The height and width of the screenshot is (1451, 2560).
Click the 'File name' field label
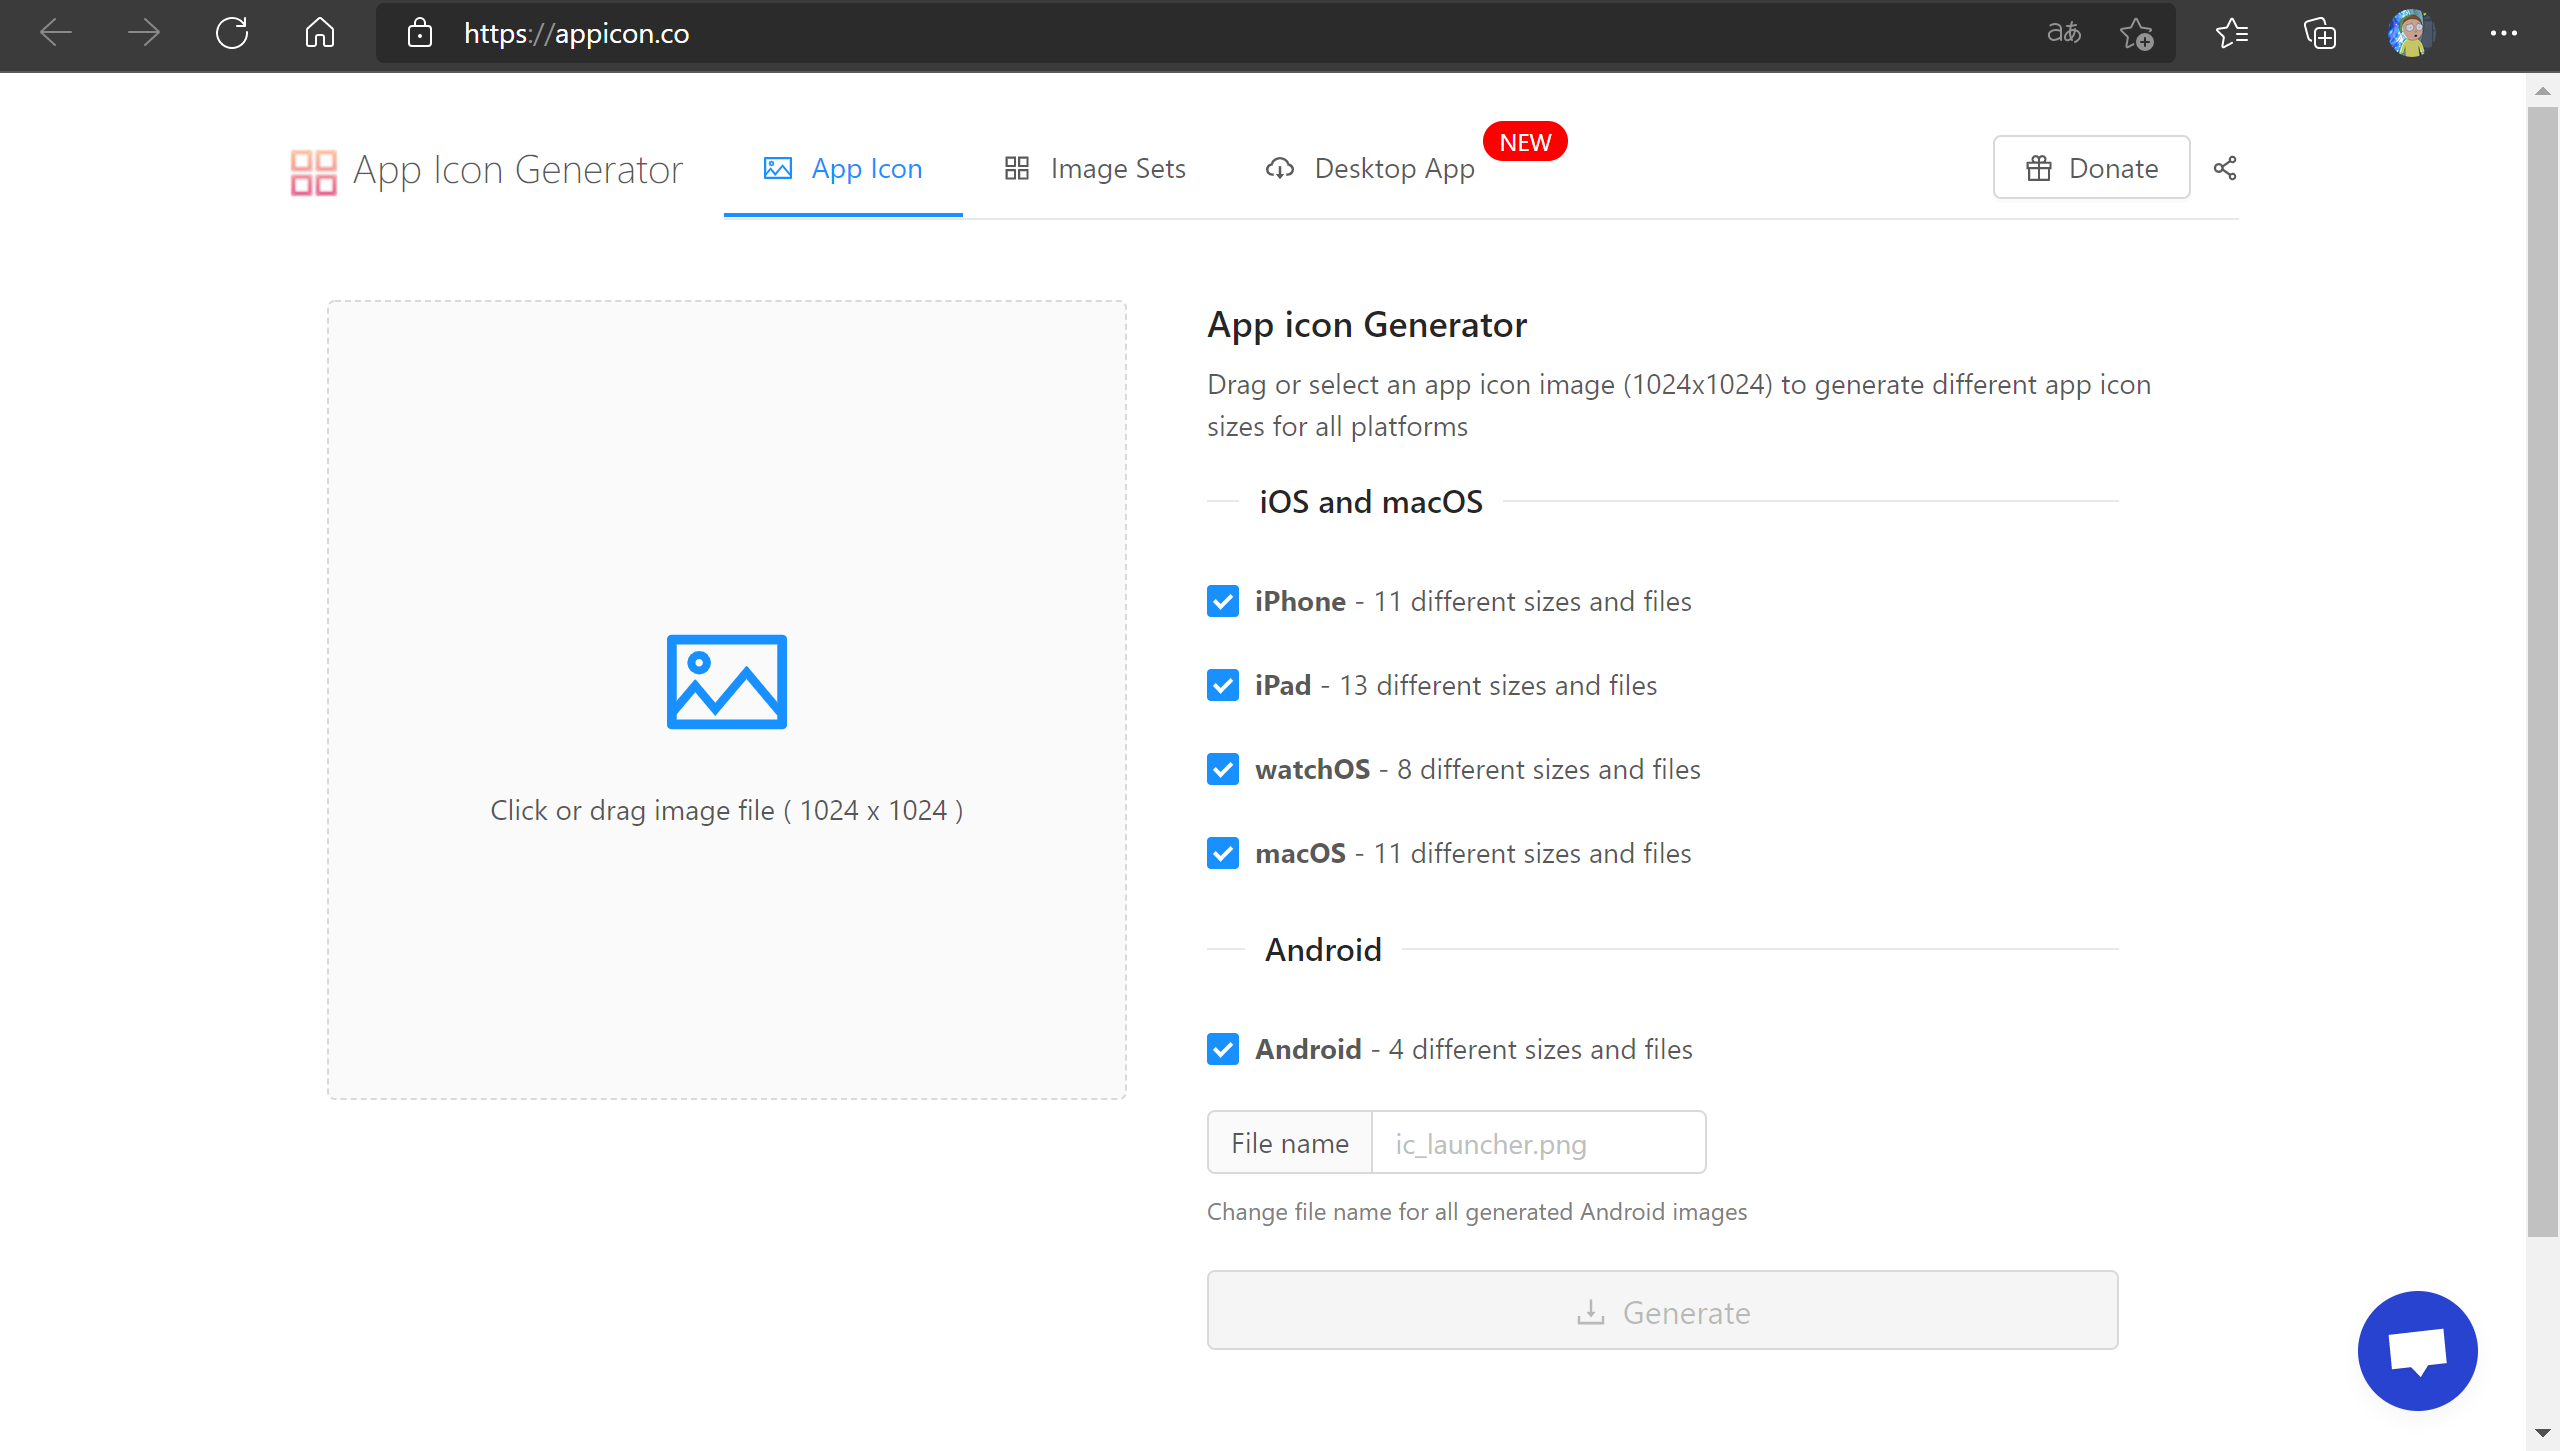tap(1290, 1143)
